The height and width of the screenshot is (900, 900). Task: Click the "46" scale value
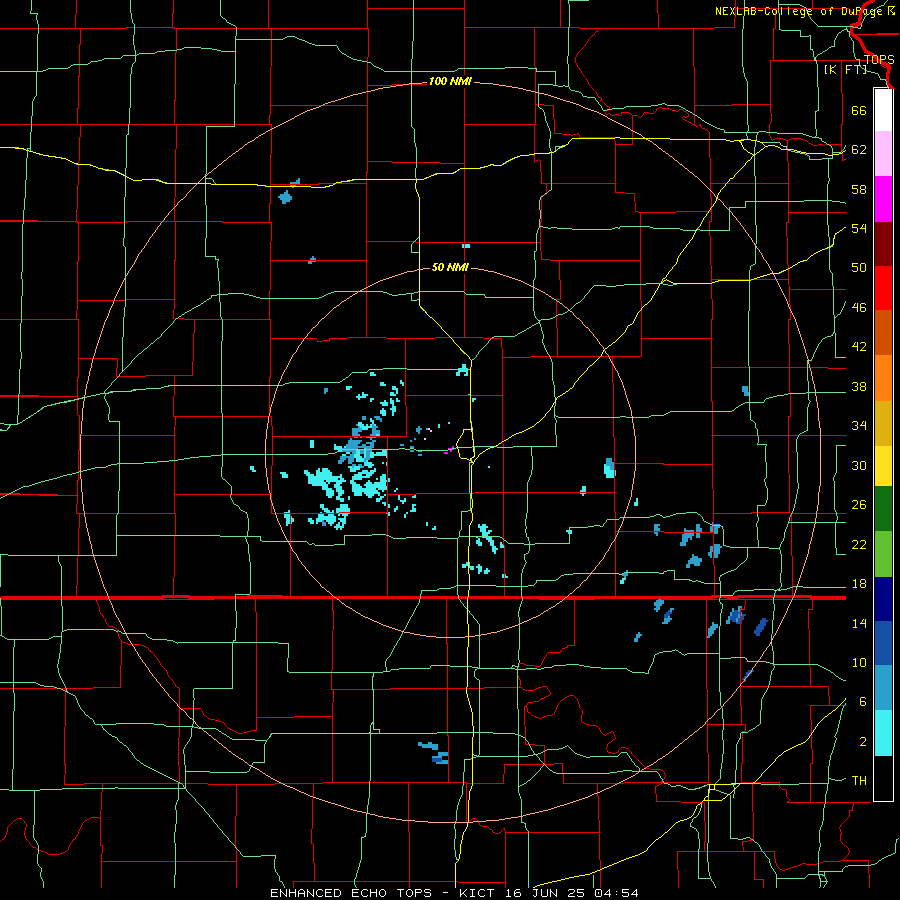click(859, 308)
